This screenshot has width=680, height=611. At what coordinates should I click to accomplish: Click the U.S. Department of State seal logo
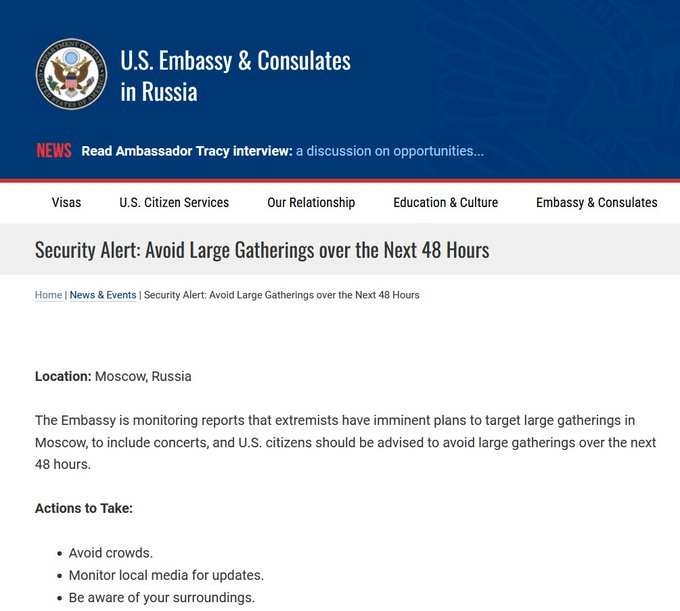(x=71, y=75)
